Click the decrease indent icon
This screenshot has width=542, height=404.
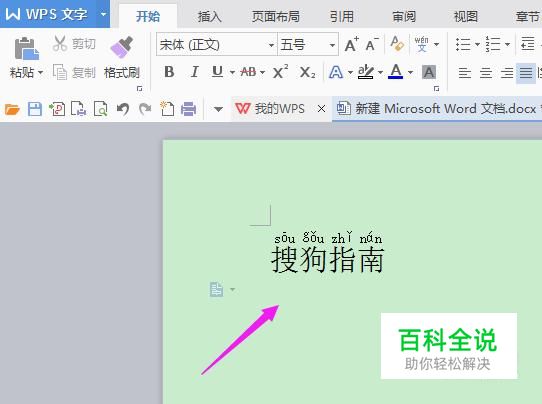pyautogui.click(x=528, y=44)
